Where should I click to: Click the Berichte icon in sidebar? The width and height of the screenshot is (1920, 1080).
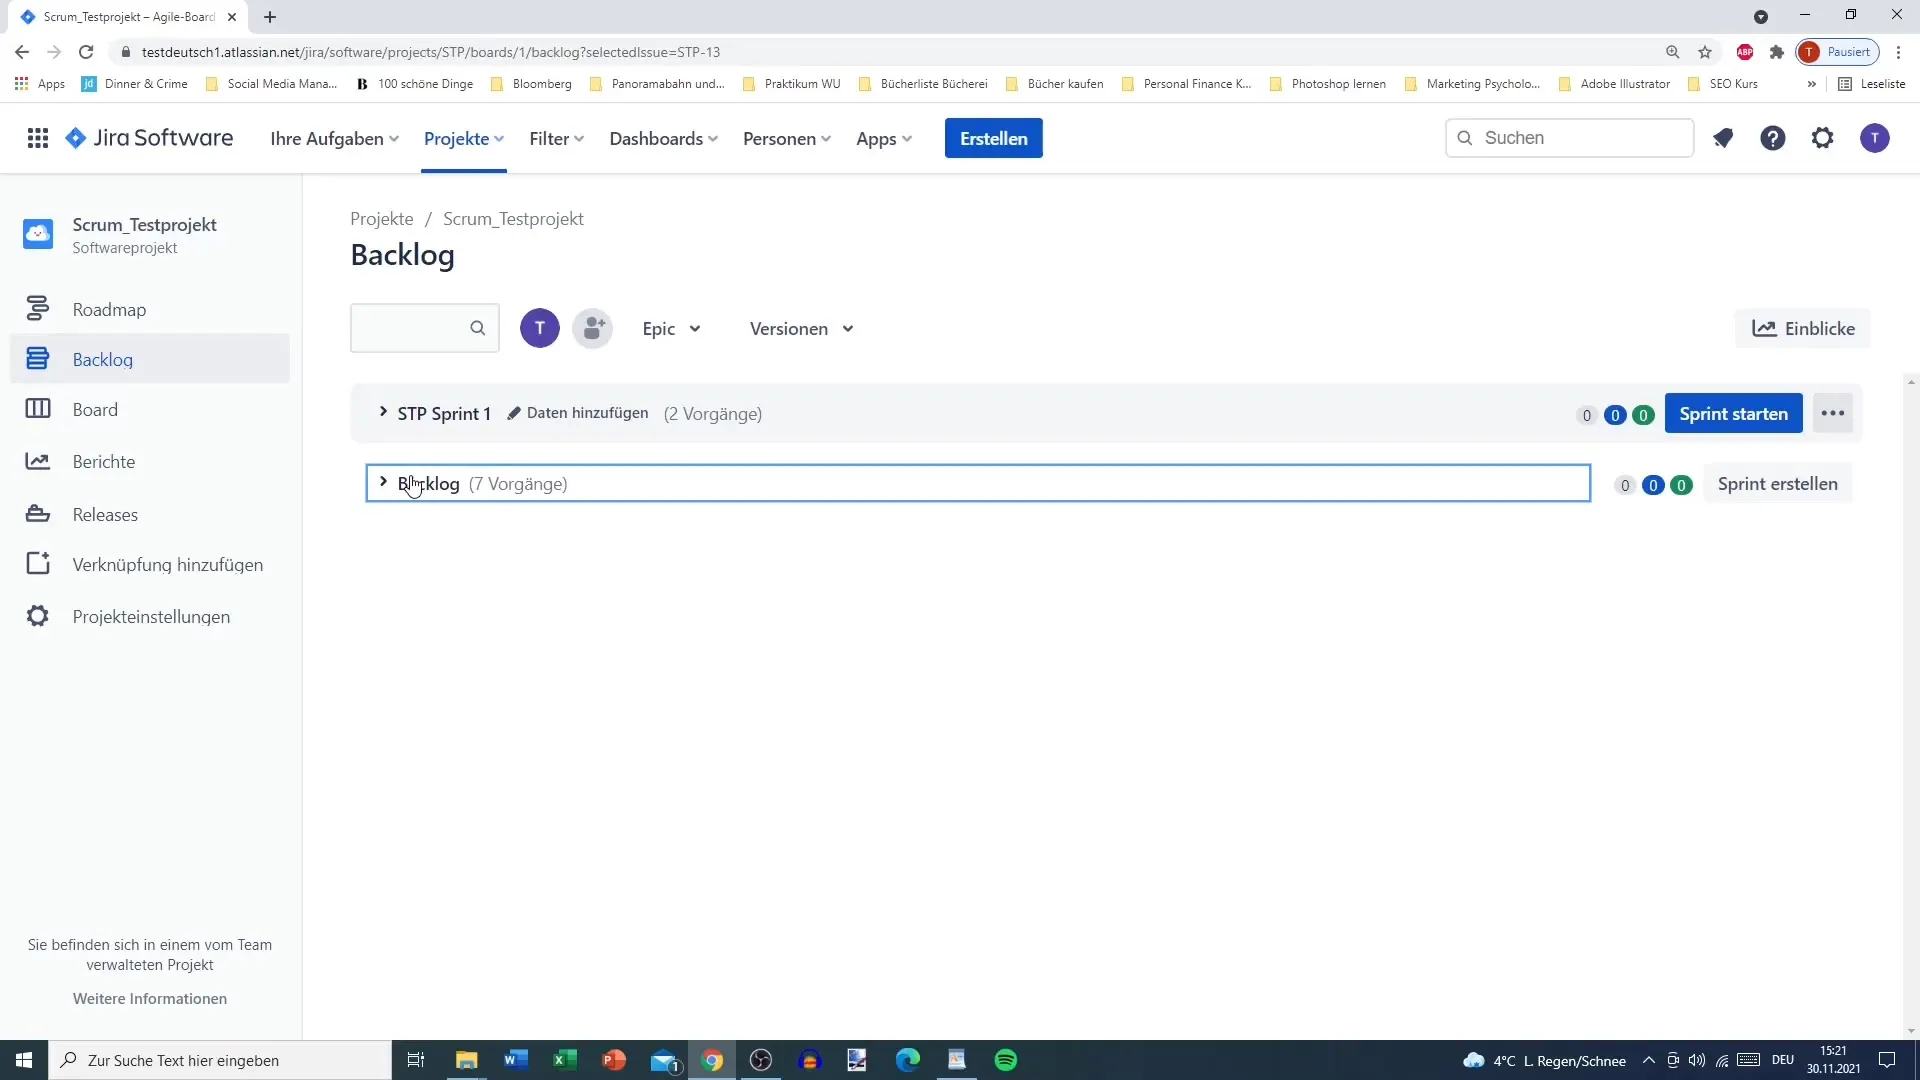[38, 460]
